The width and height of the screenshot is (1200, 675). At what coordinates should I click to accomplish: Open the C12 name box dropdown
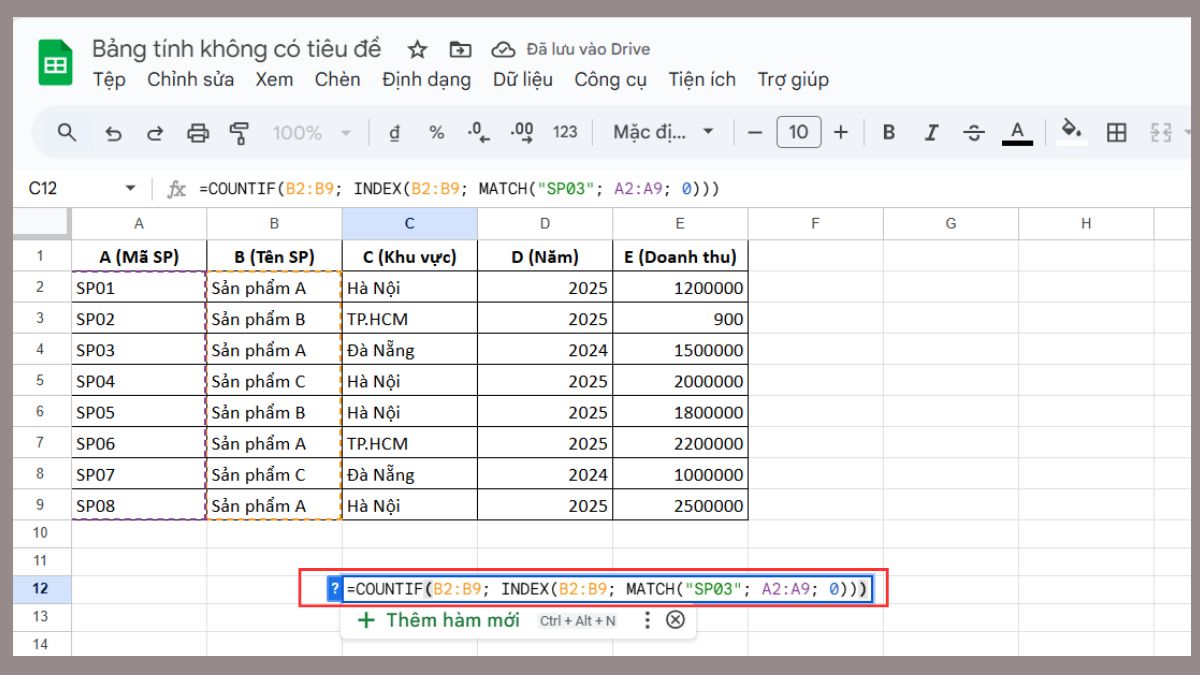[131, 188]
